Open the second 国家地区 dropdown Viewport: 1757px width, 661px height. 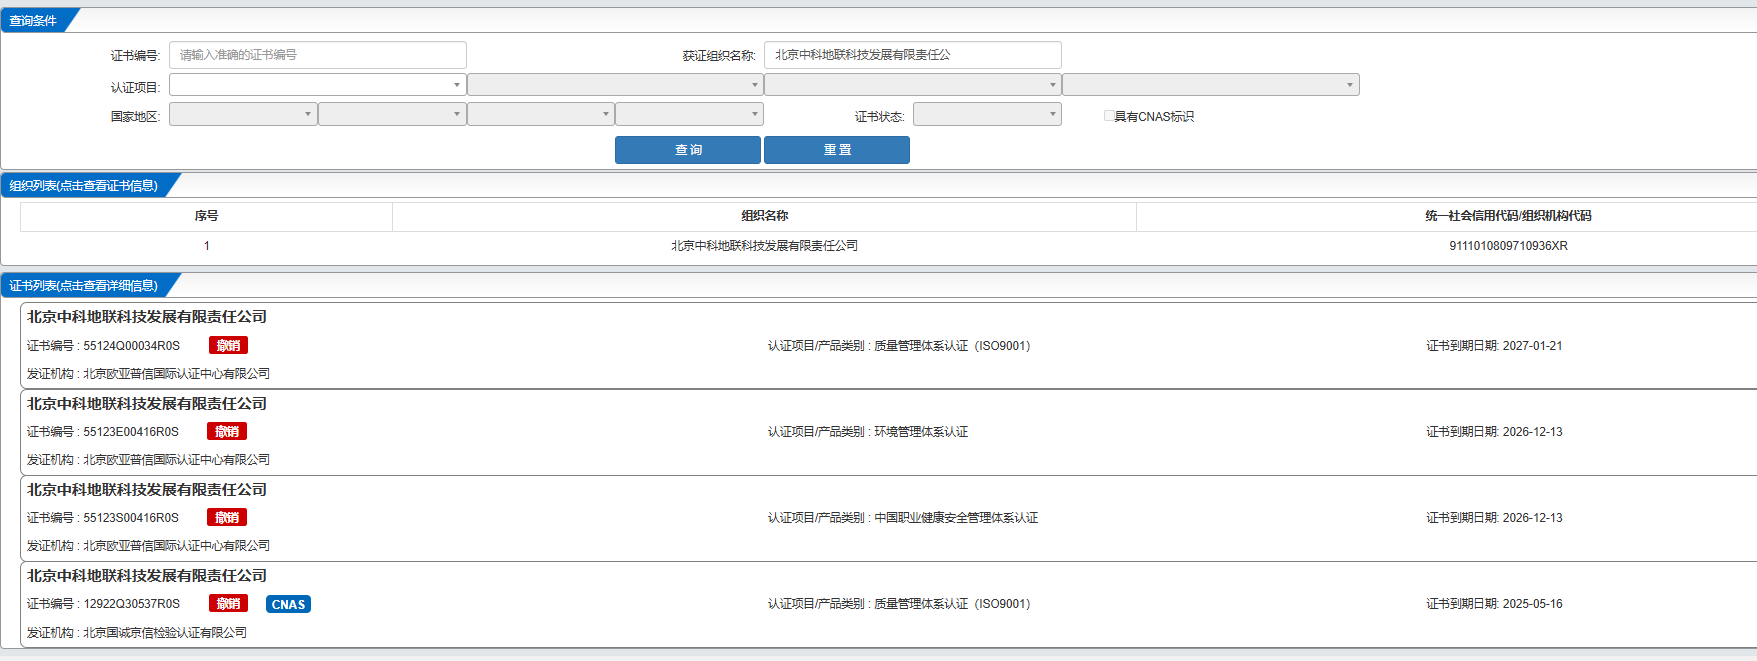[x=392, y=115]
